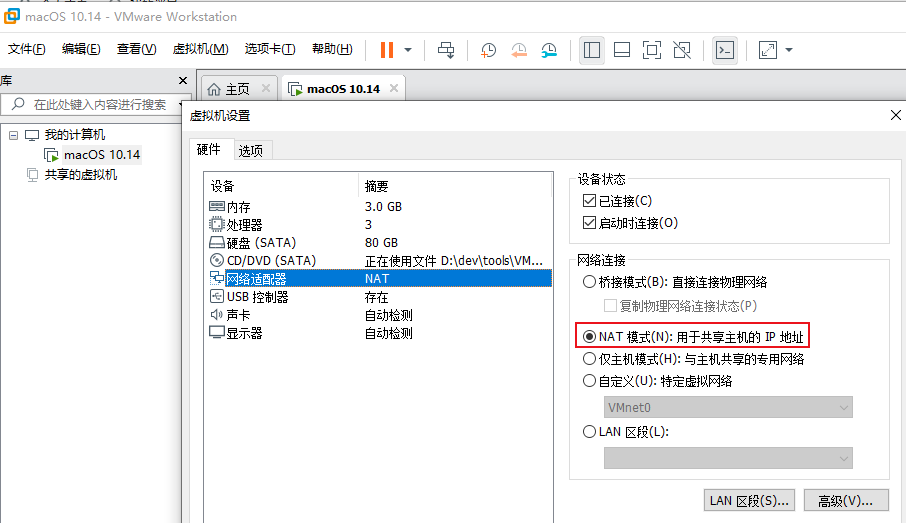This screenshot has height=523, width=906.
Task: Click the hard disk device icon
Action: [x=217, y=242]
